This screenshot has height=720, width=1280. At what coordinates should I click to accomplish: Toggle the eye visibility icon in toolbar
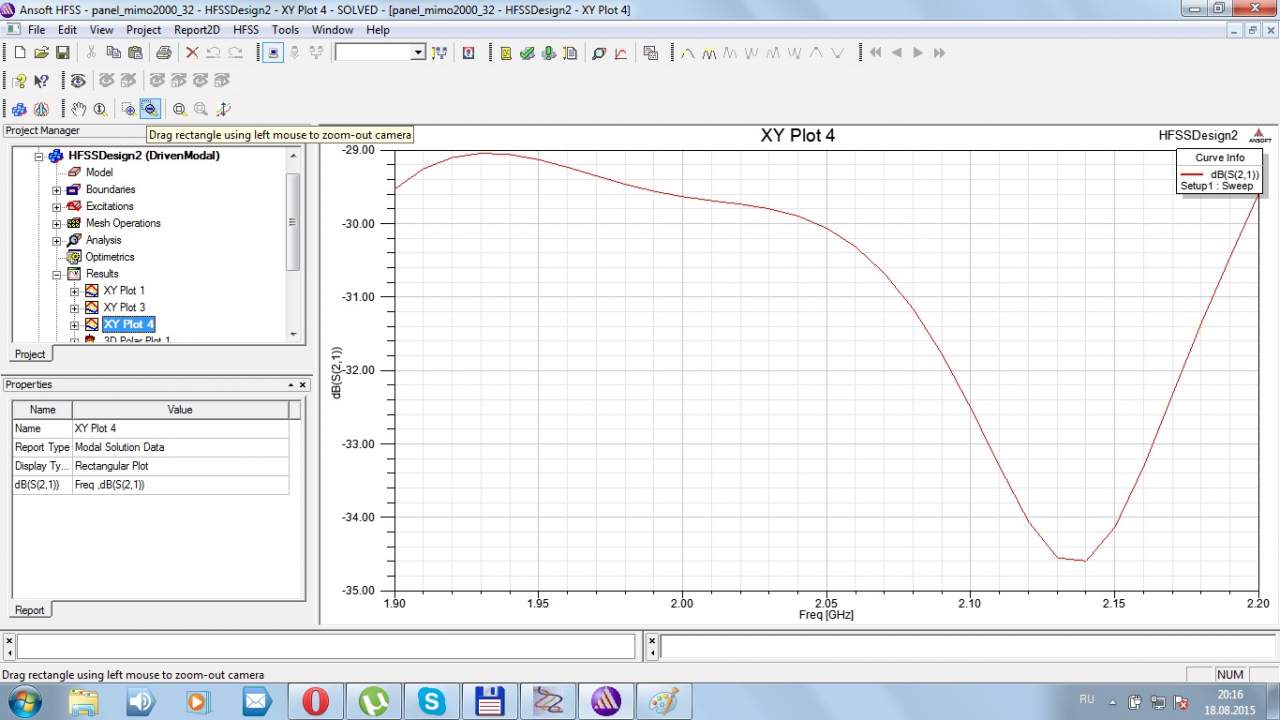(x=78, y=81)
